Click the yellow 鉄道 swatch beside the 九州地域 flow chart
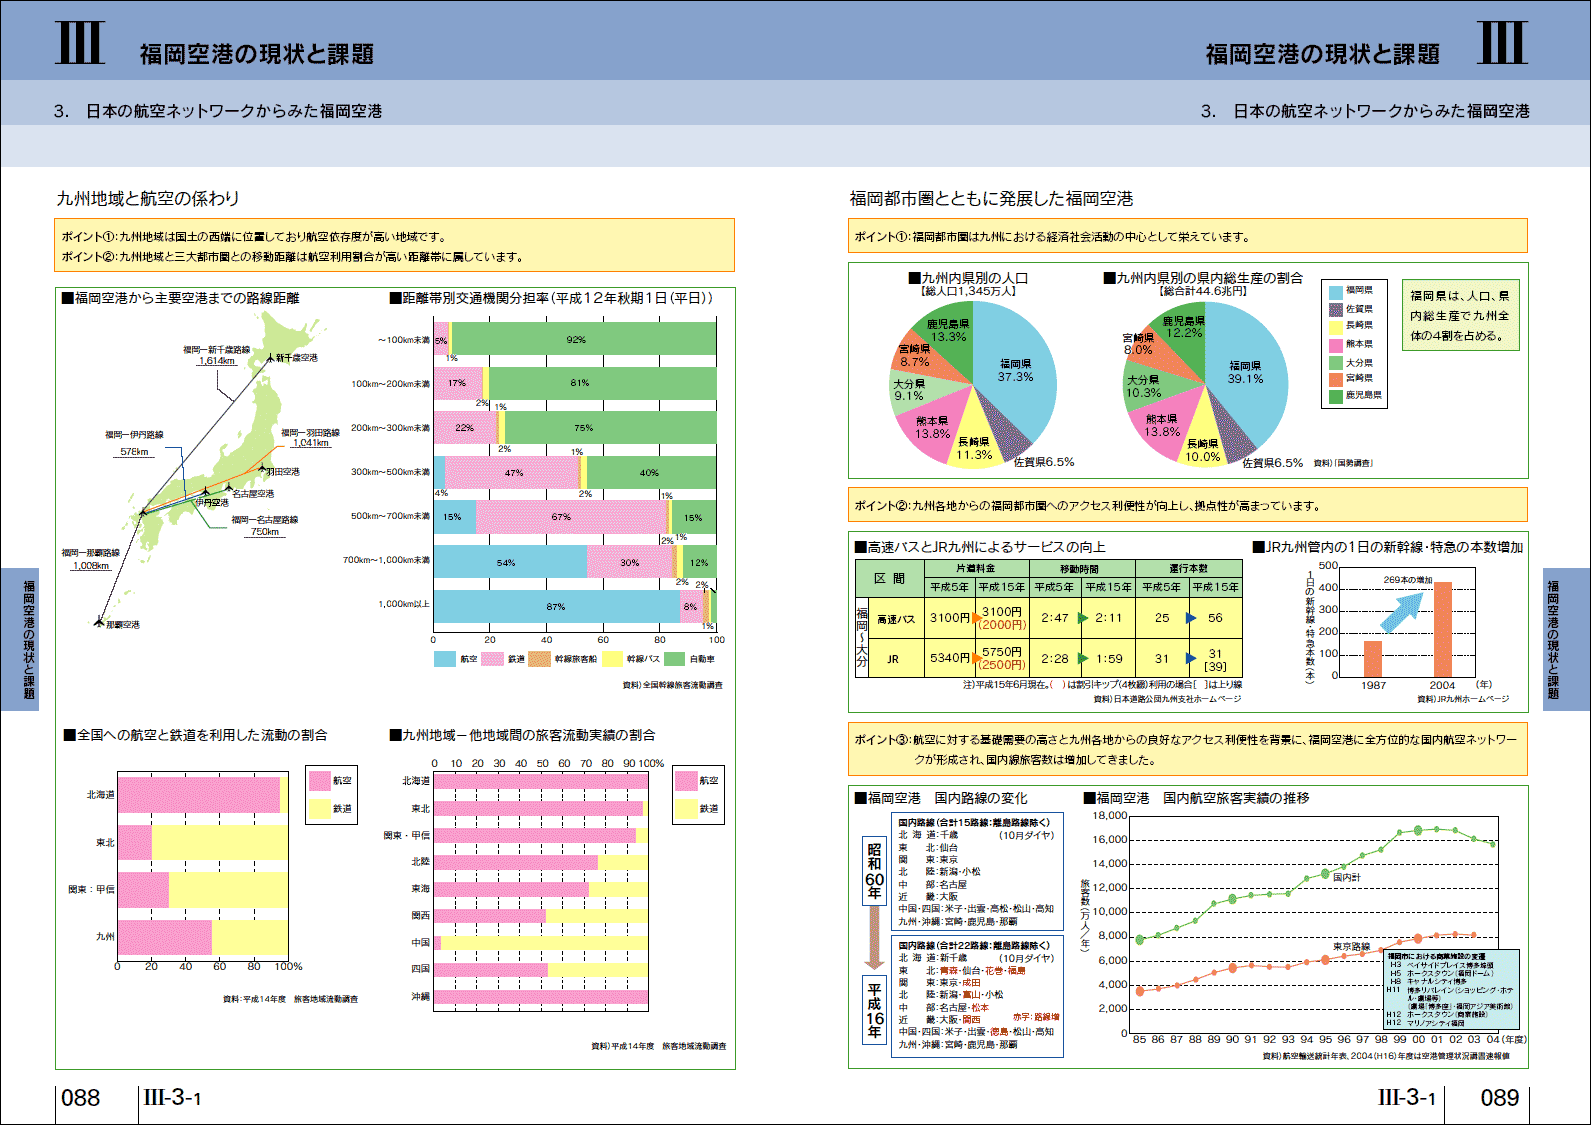Screen dimensions: 1591x1125 tap(686, 808)
